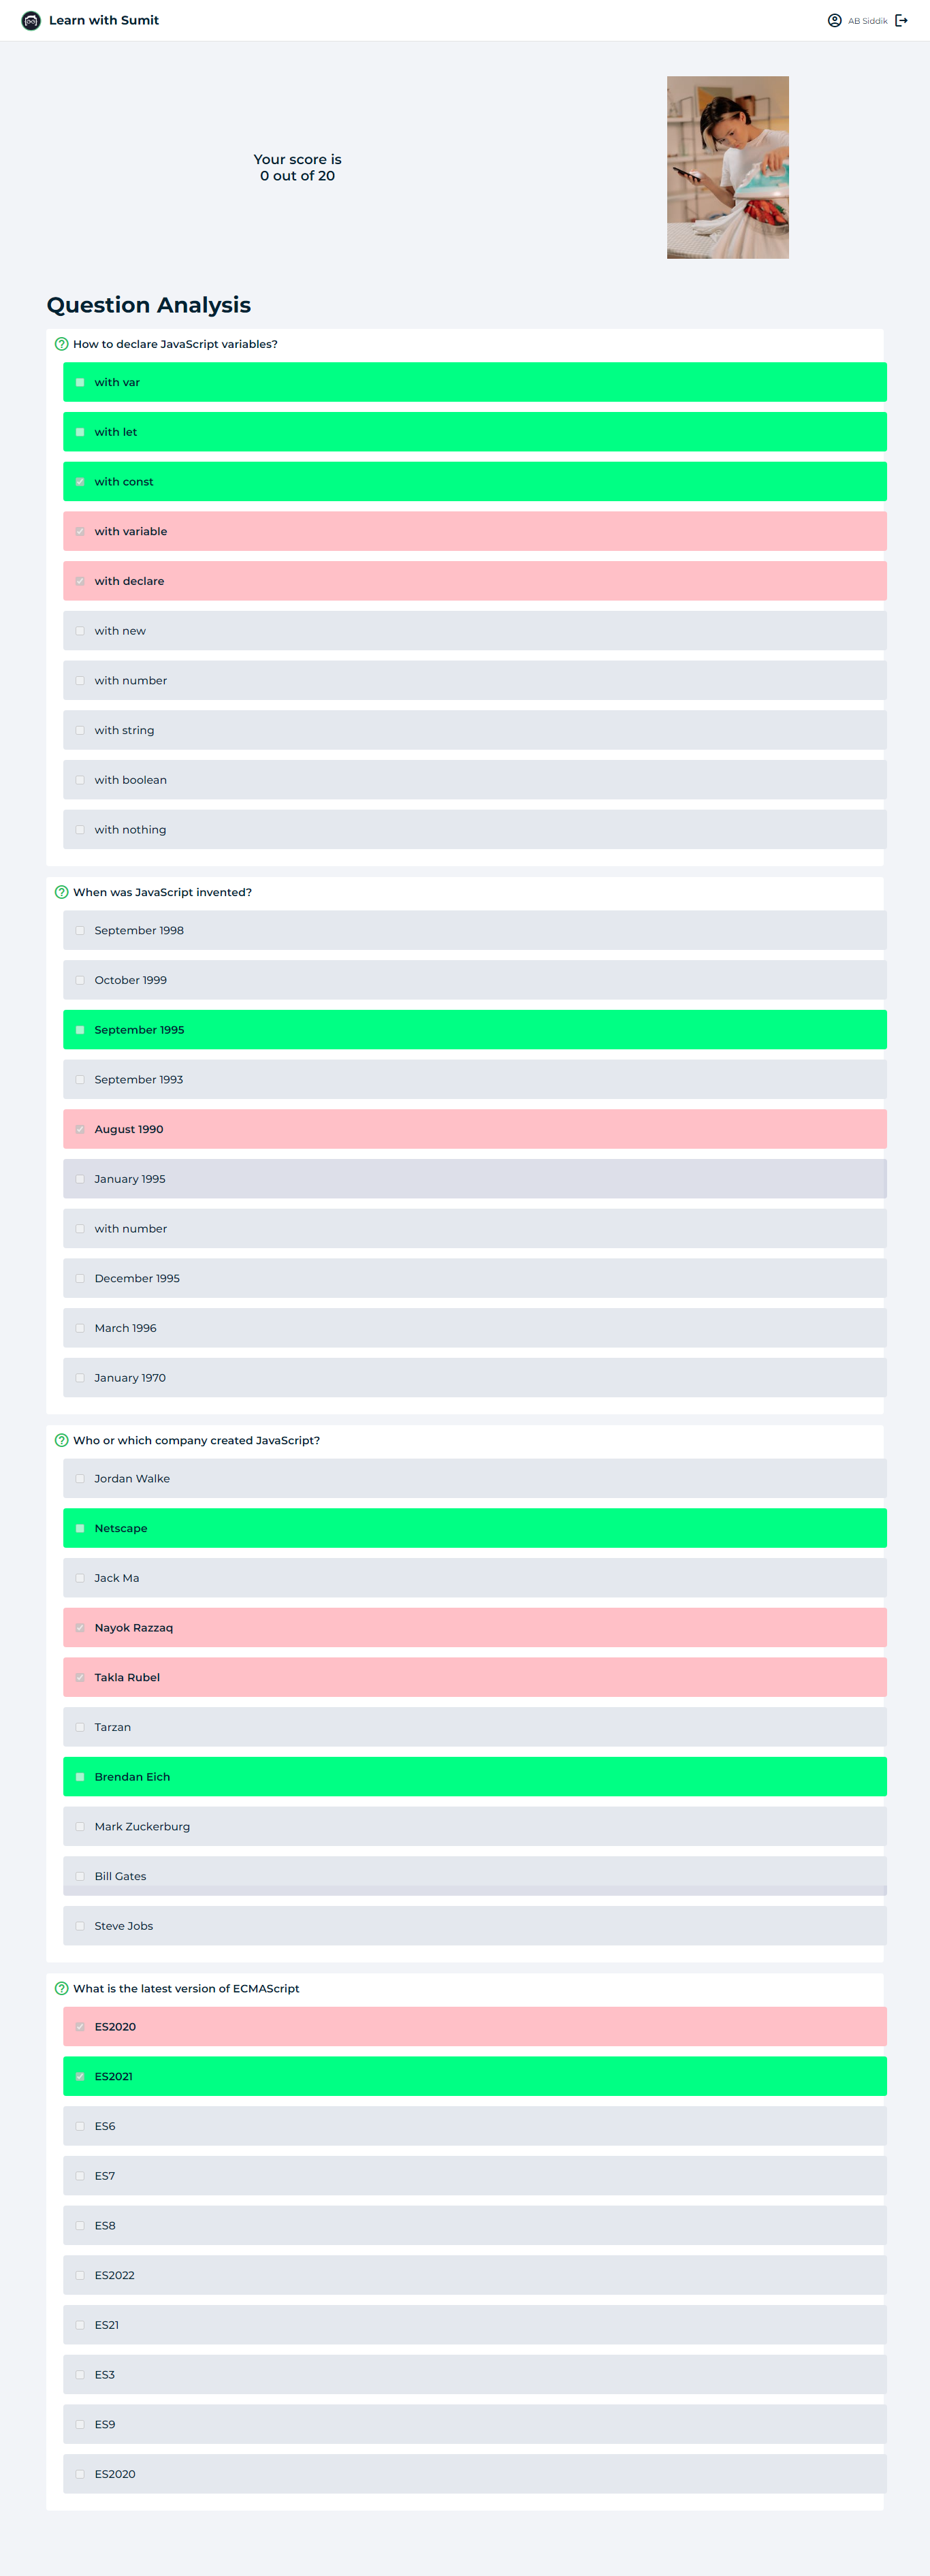
Task: Click question icon next to 'When was JavaScript invented?'
Action: coord(62,892)
